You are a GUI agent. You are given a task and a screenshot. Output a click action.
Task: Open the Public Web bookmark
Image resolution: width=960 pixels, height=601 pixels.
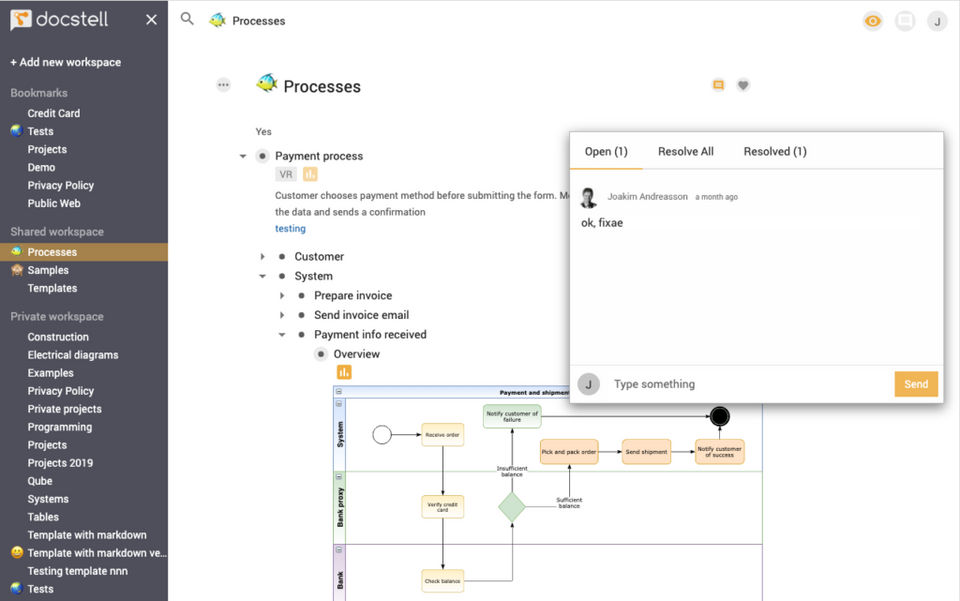[x=54, y=203]
